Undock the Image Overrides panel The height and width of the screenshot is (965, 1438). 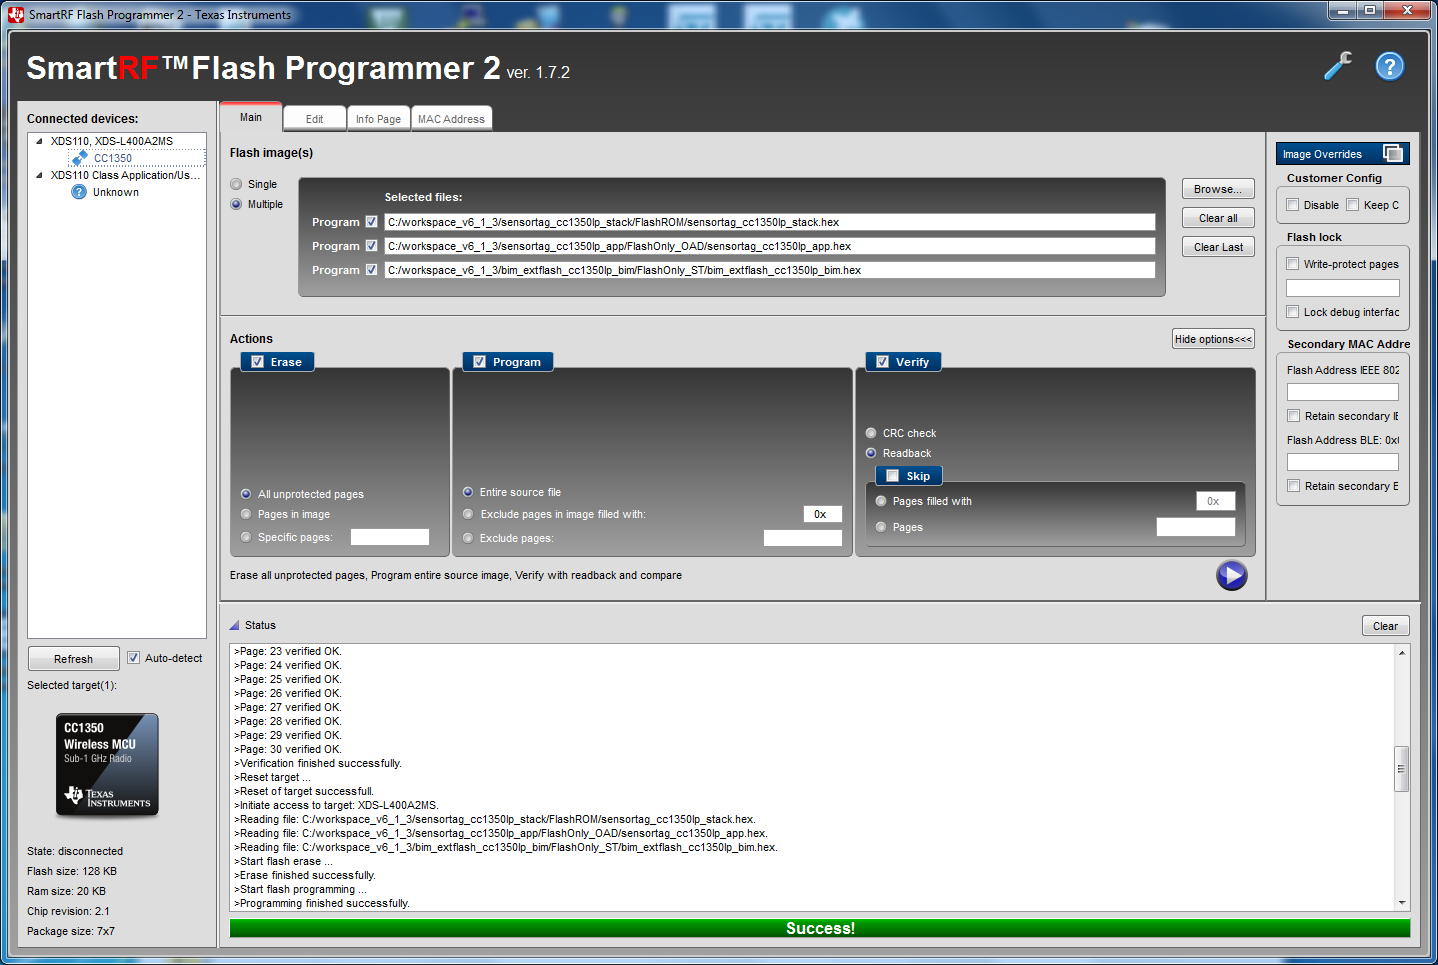click(x=1392, y=153)
